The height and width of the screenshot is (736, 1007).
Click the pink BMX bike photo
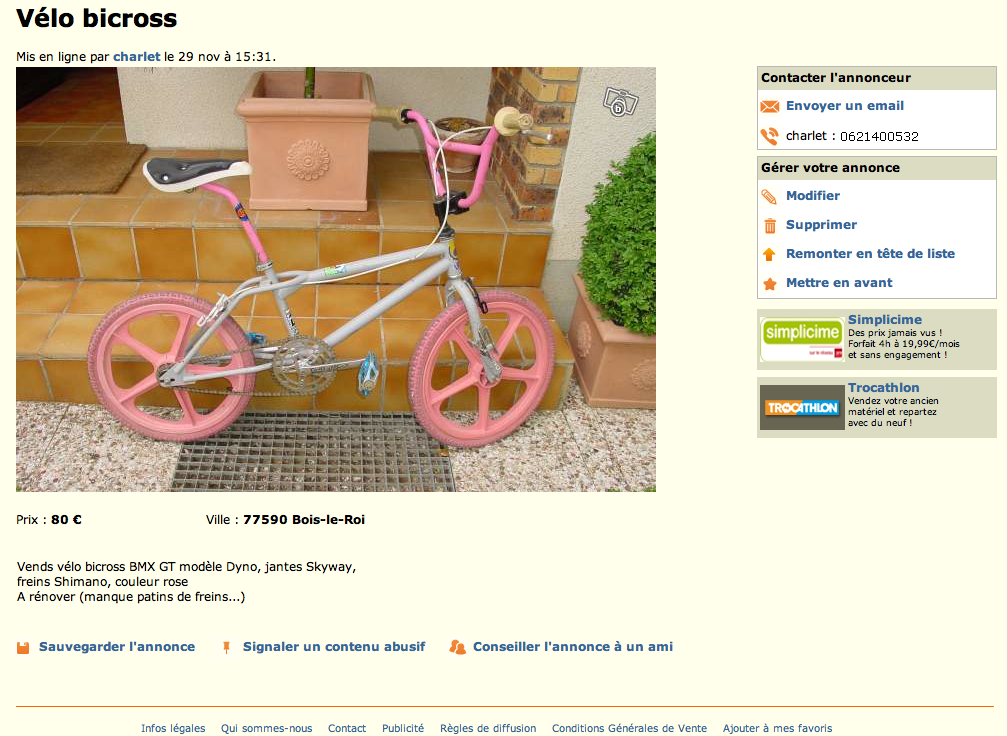click(336, 279)
